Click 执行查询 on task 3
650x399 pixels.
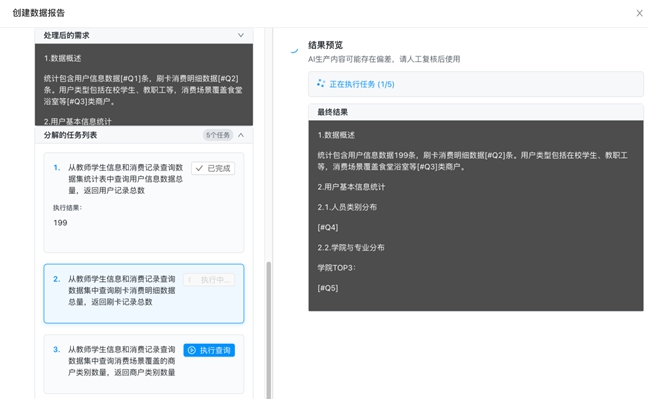click(x=209, y=350)
